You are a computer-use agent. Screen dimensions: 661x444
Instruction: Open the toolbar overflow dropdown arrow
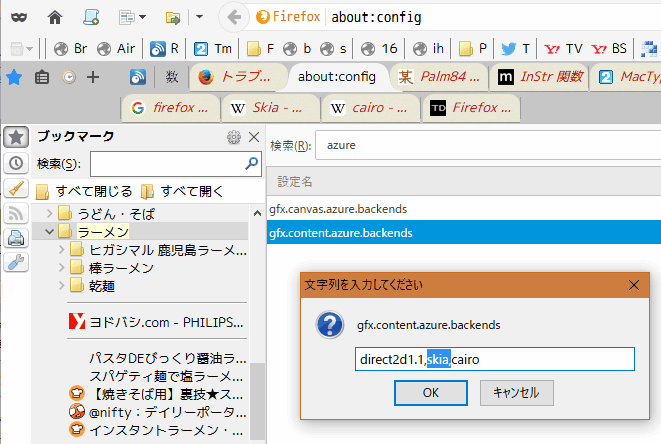pos(199,17)
